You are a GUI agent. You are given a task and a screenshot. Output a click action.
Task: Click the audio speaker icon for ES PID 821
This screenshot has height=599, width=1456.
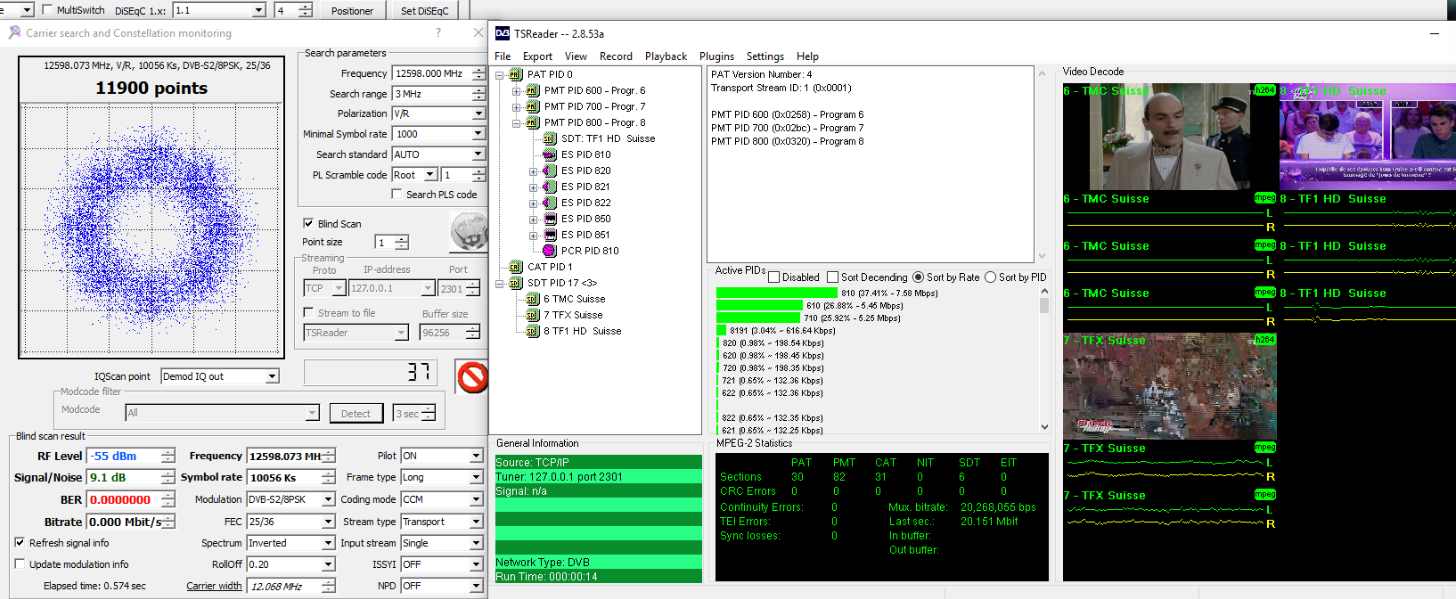point(549,186)
